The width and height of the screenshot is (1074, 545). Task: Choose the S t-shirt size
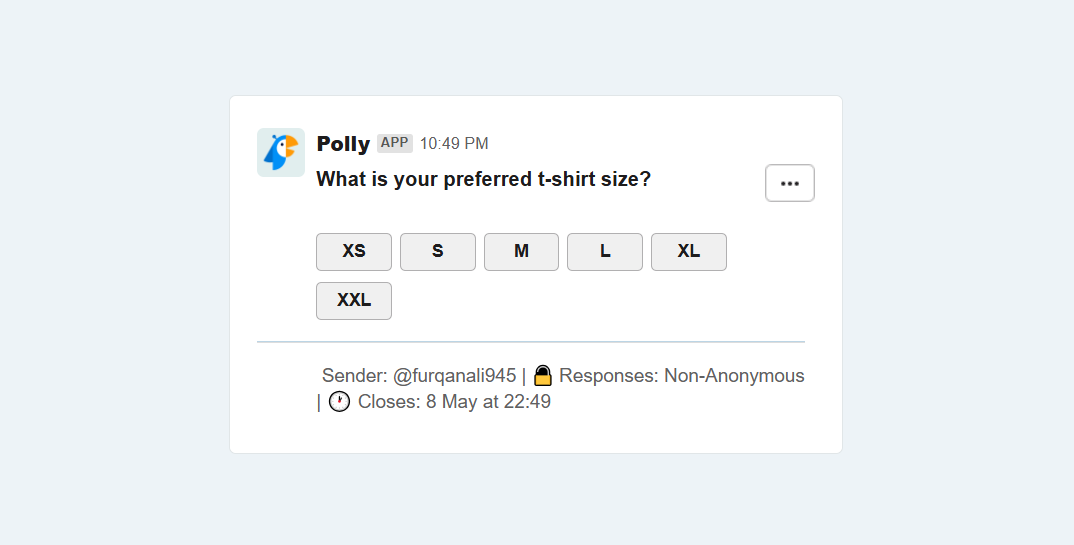tap(438, 251)
